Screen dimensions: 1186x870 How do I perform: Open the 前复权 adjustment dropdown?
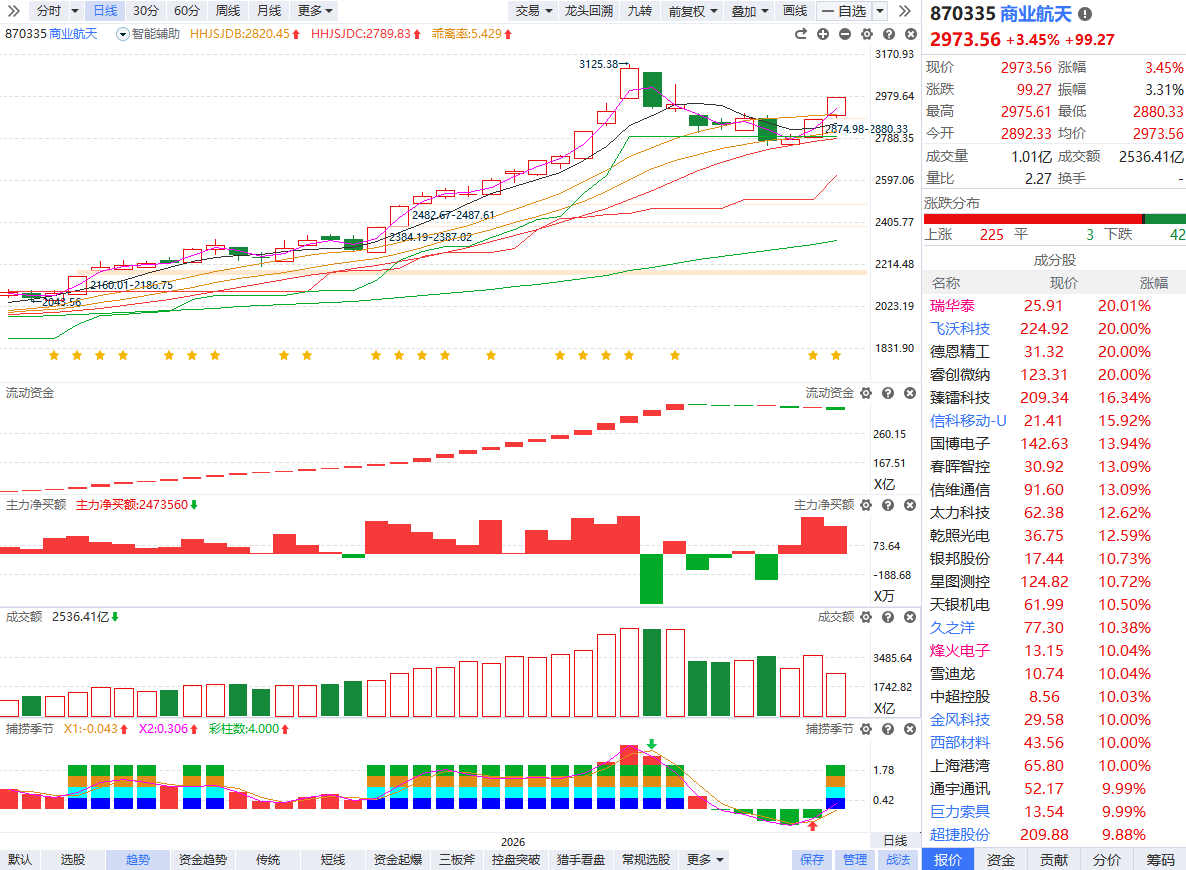(692, 11)
